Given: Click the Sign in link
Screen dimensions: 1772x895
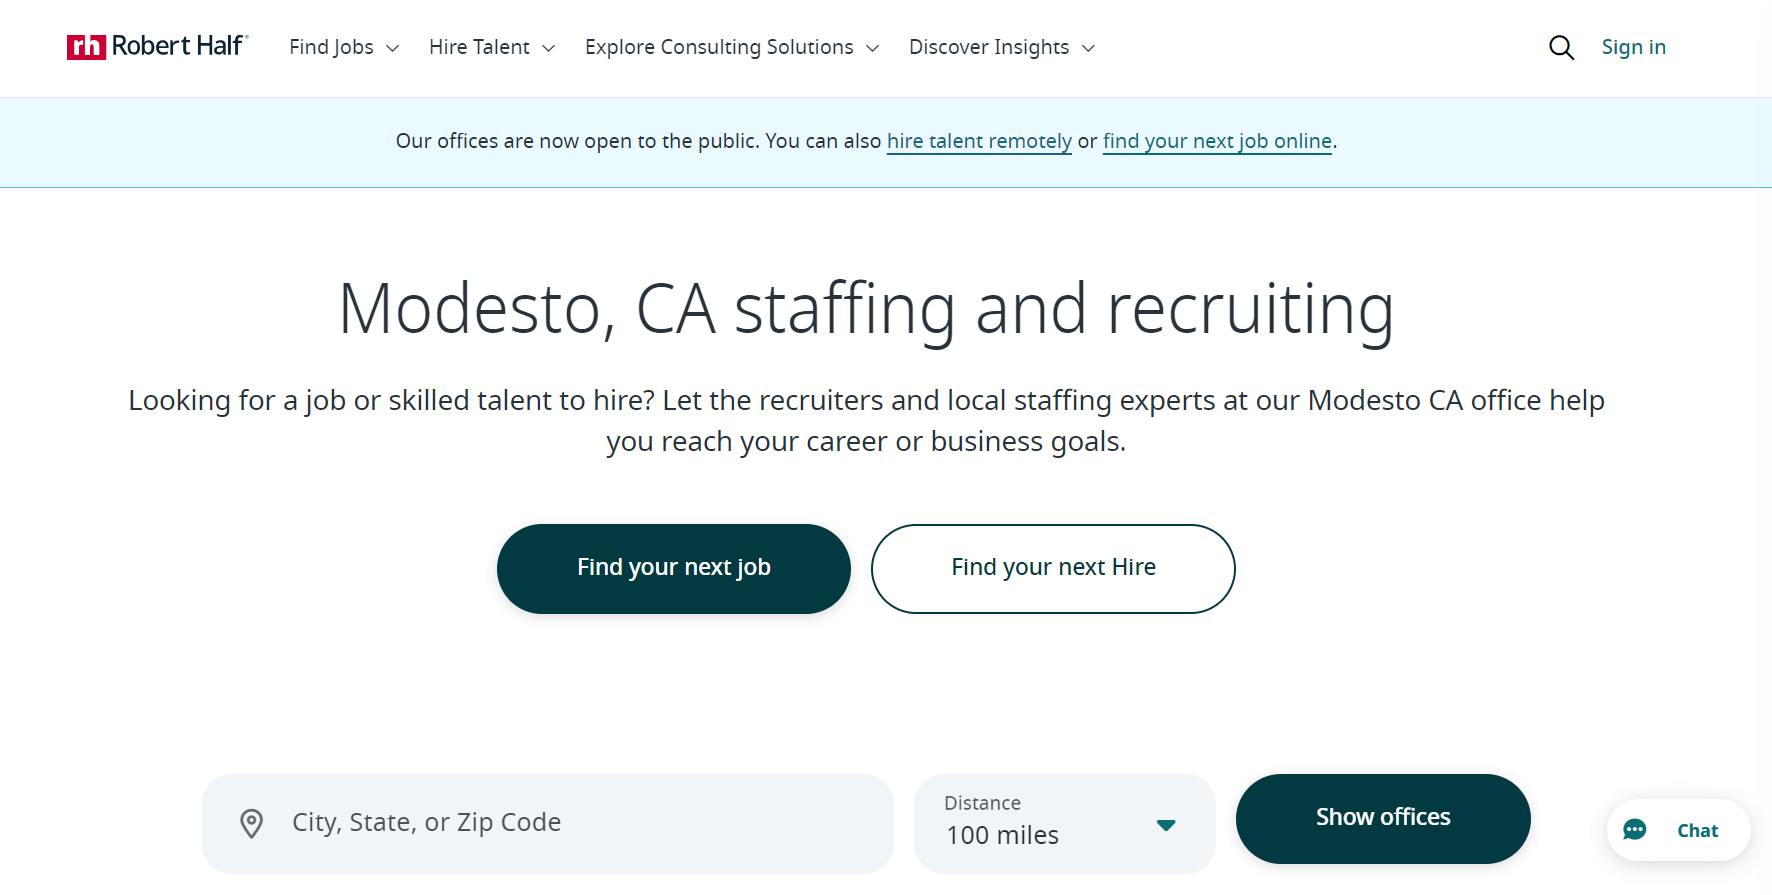Looking at the screenshot, I should click(1634, 47).
